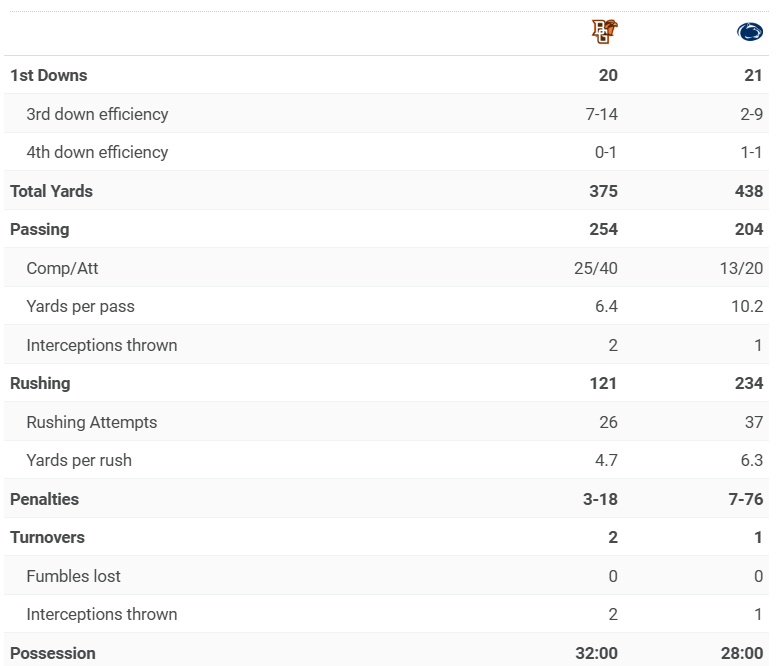Click the Rushing Attempts label
This screenshot has width=782, height=666.
pos(91,422)
